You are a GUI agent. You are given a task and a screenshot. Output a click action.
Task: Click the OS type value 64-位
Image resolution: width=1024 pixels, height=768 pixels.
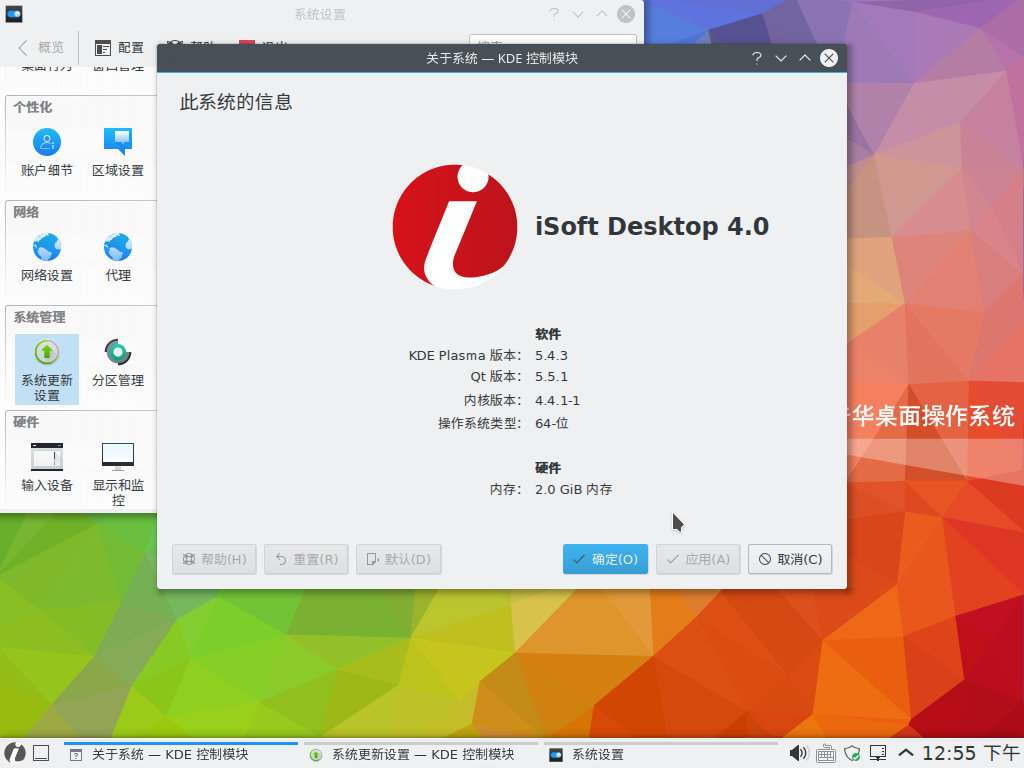tap(552, 423)
